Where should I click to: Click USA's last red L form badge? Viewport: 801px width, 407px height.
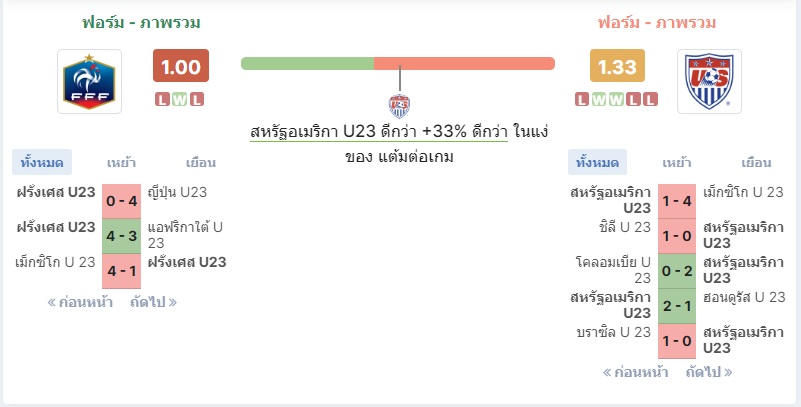coord(650,99)
